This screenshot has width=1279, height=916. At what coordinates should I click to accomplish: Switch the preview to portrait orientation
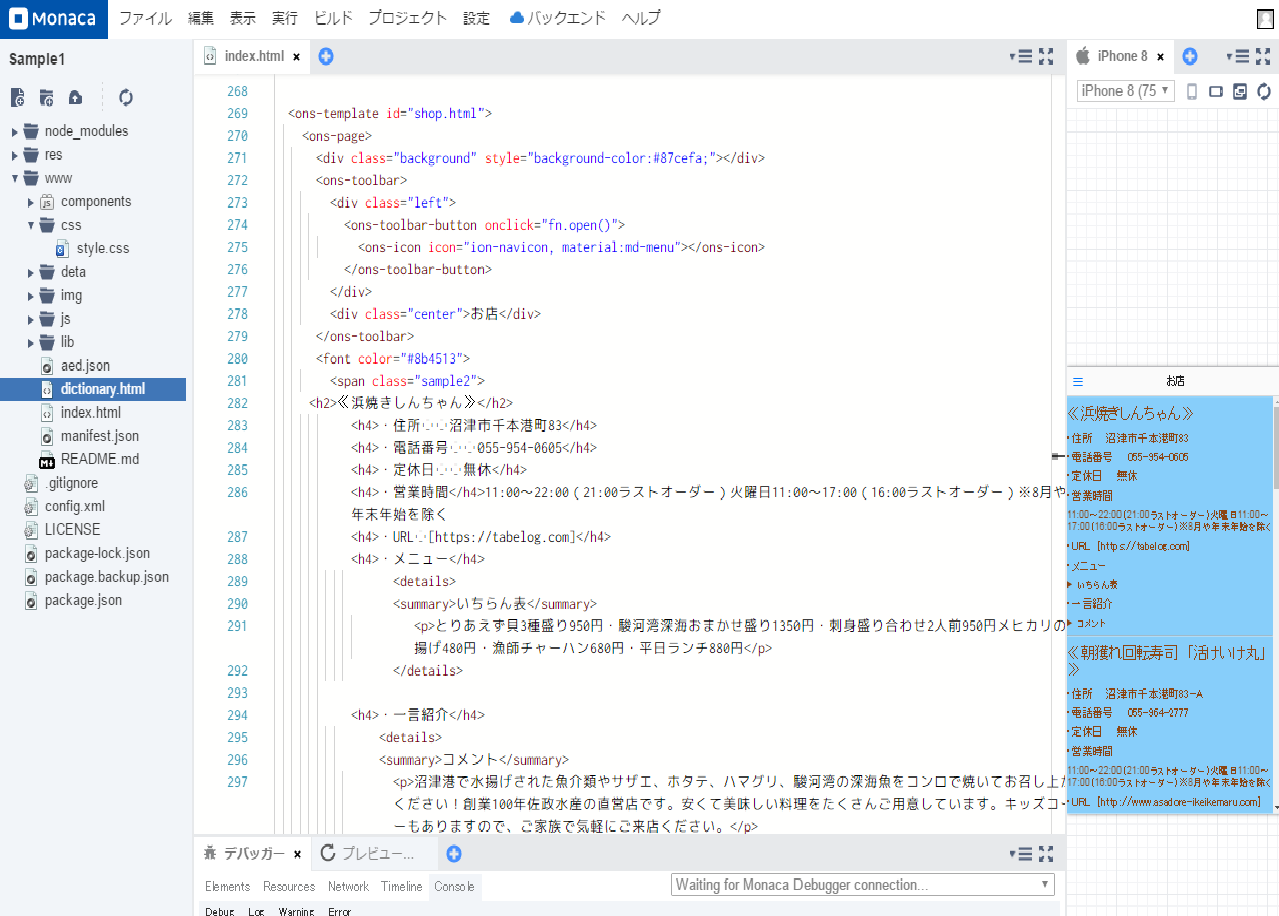coord(1190,91)
